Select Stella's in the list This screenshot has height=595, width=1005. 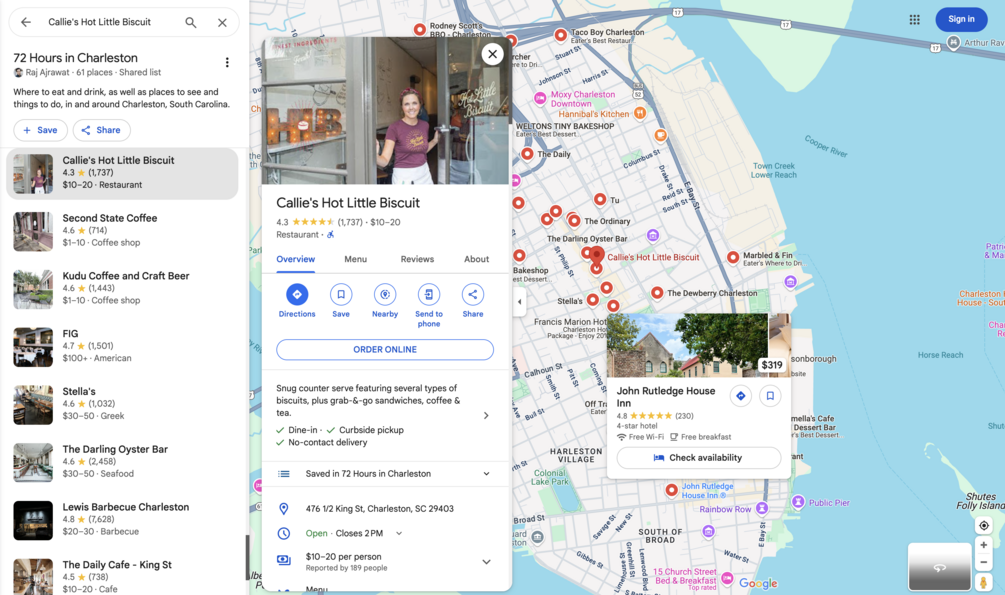click(x=122, y=404)
